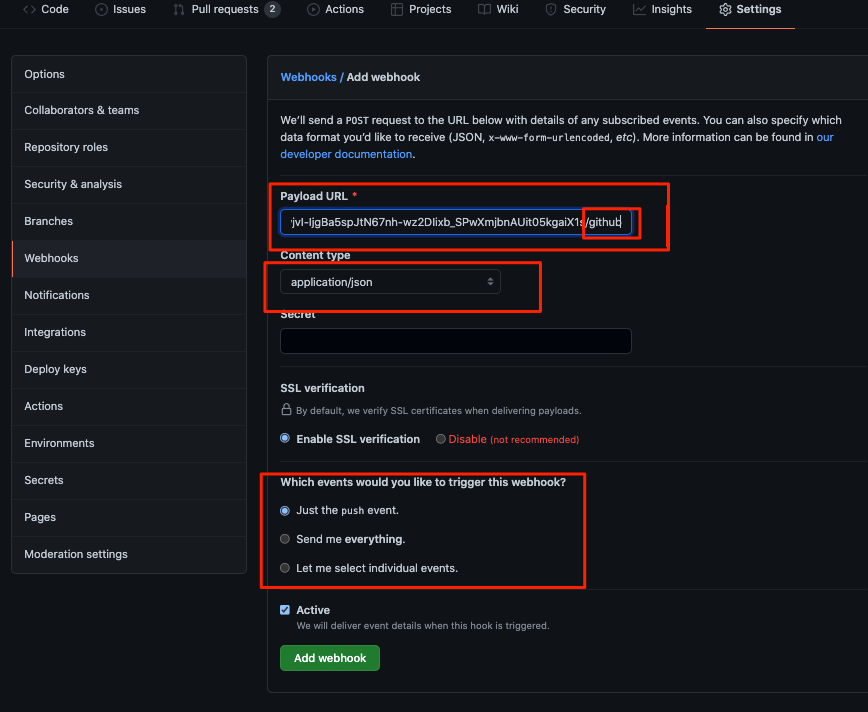
Task: Open Security & analysis settings
Action: coord(129,184)
